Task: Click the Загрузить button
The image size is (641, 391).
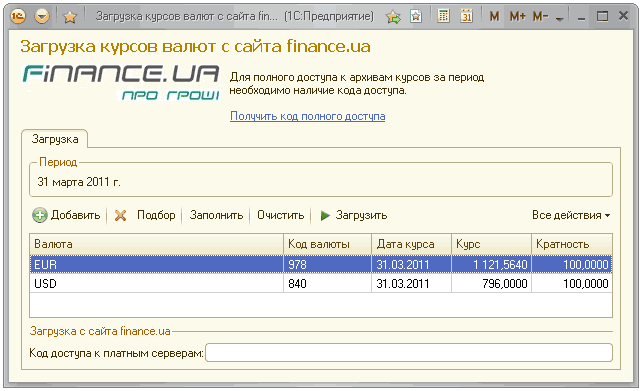Action: tap(354, 215)
